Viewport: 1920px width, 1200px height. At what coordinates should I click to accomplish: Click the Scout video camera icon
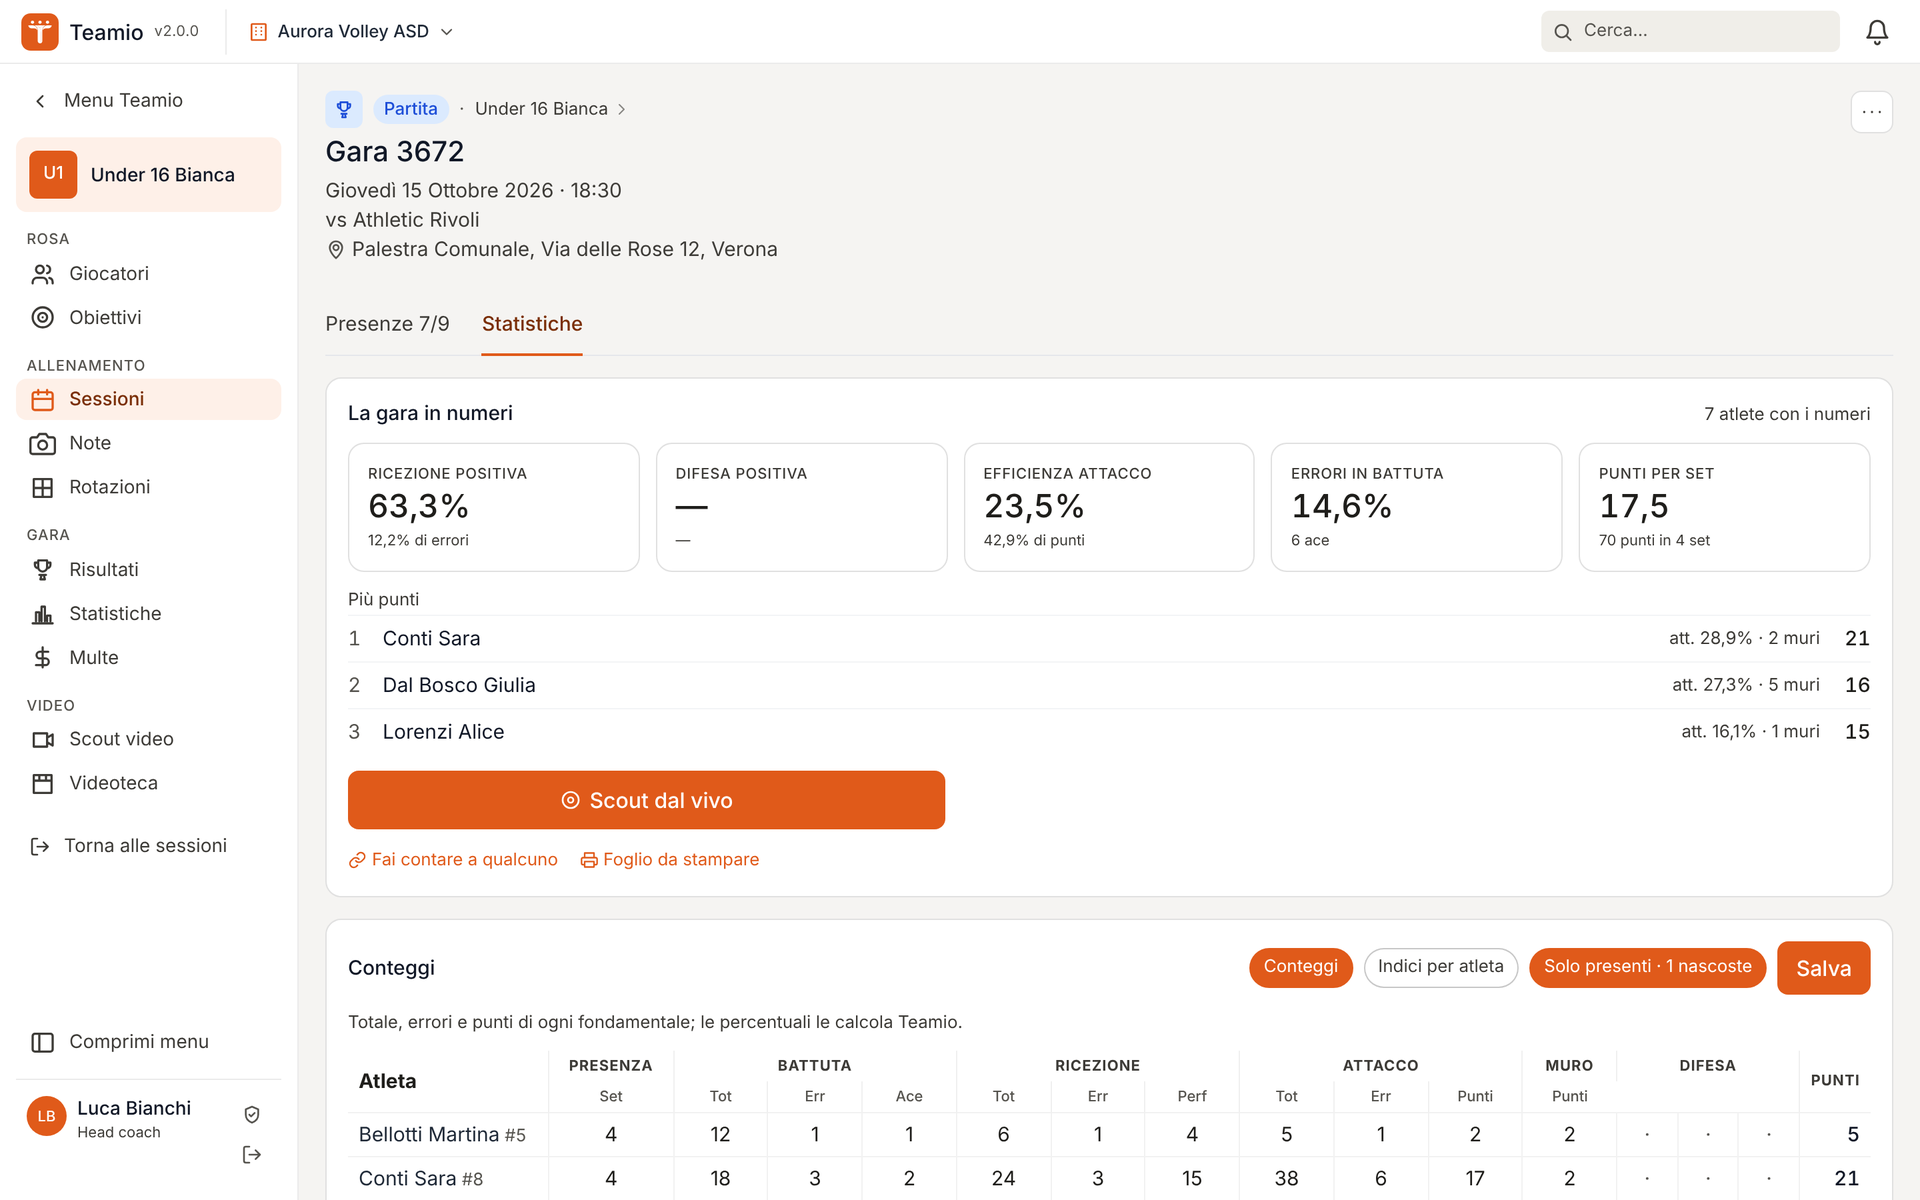[42, 740]
